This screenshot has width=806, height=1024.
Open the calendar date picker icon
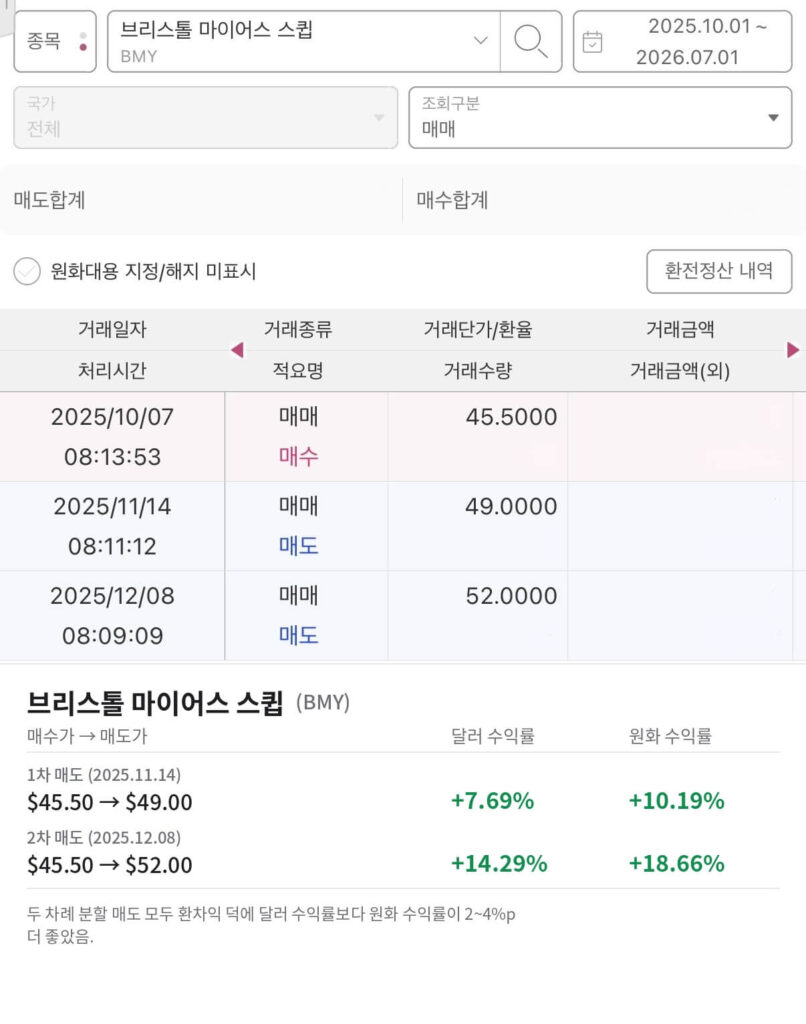tap(592, 42)
